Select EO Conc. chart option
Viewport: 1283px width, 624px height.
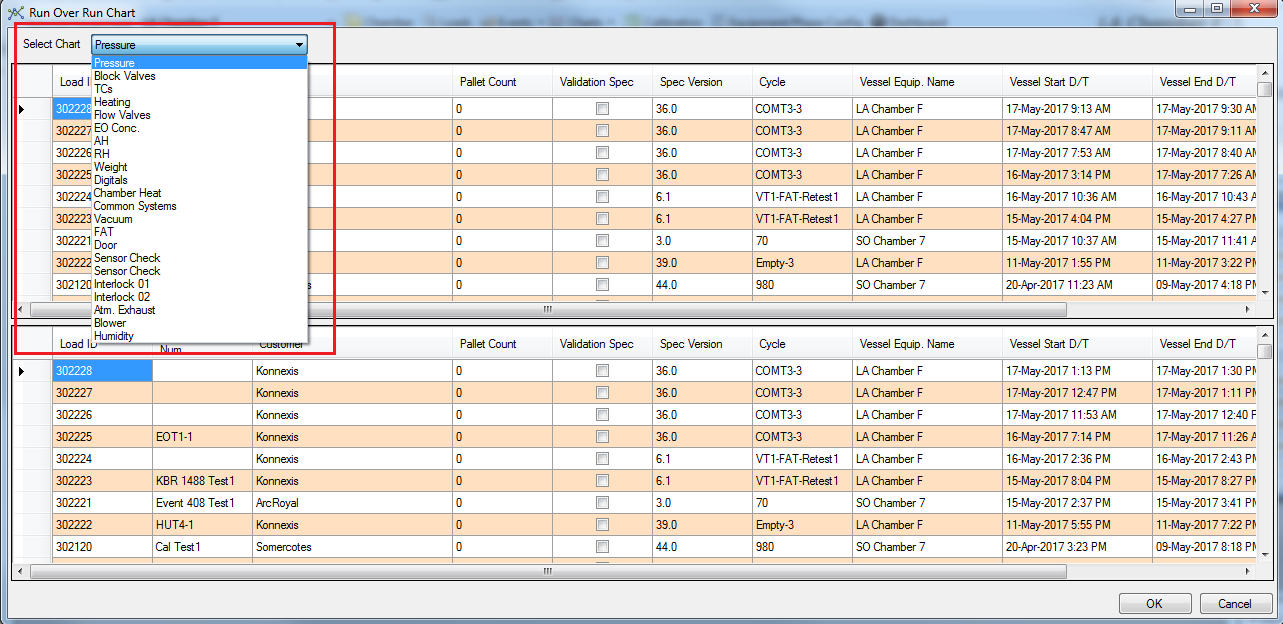pos(117,128)
